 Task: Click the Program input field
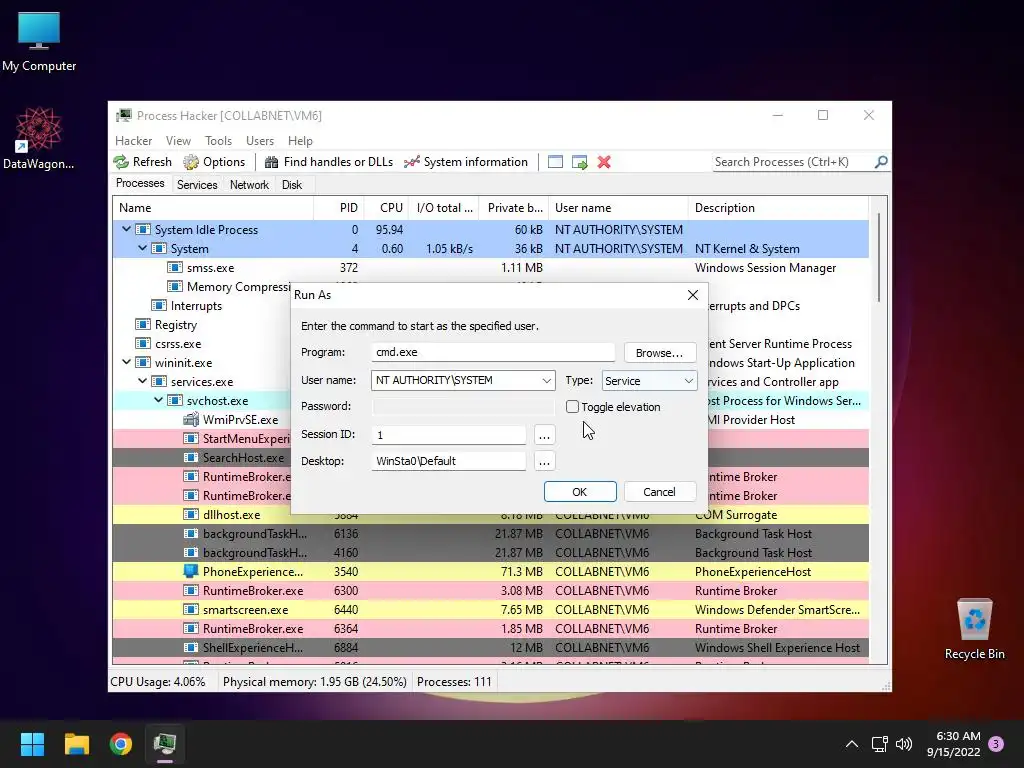pyautogui.click(x=493, y=352)
